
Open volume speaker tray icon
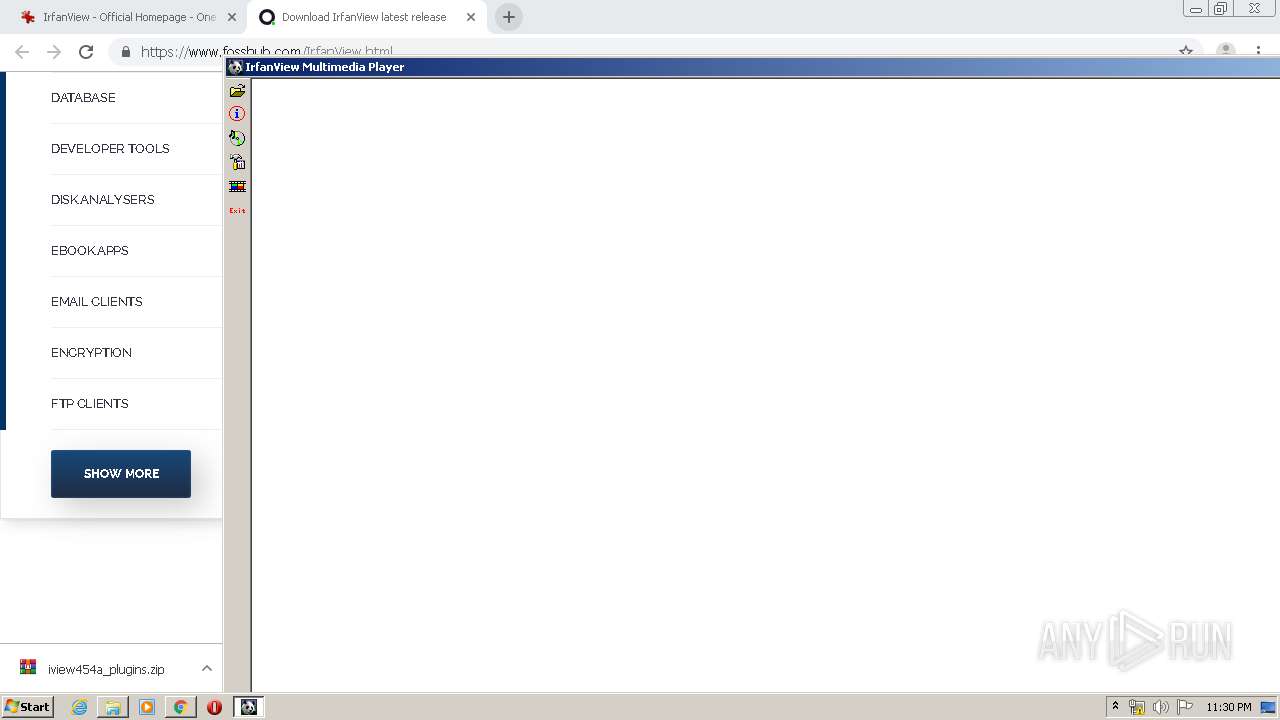tap(1161, 707)
